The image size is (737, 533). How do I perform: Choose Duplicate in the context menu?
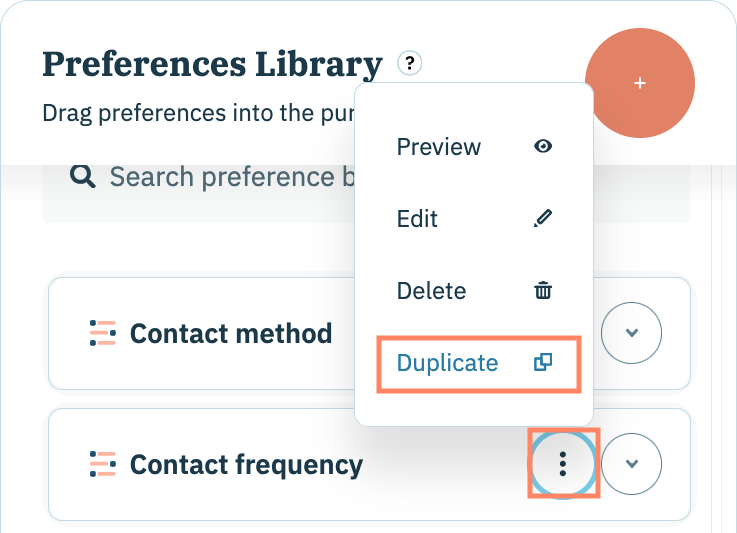click(447, 363)
